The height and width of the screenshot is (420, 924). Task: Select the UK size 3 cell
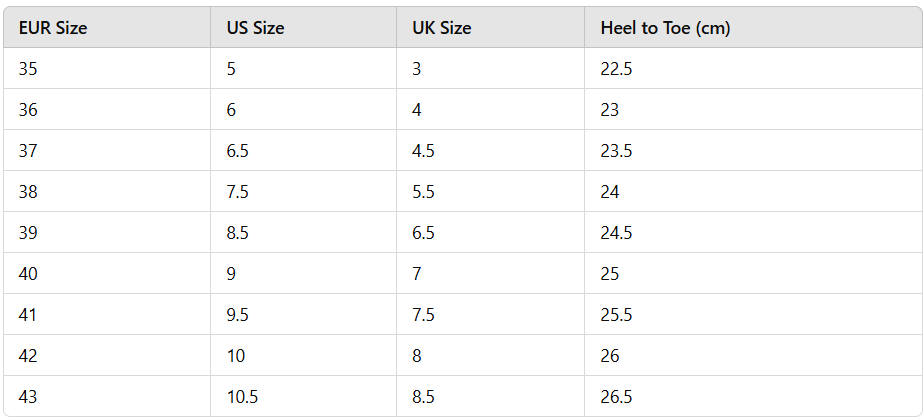click(417, 69)
